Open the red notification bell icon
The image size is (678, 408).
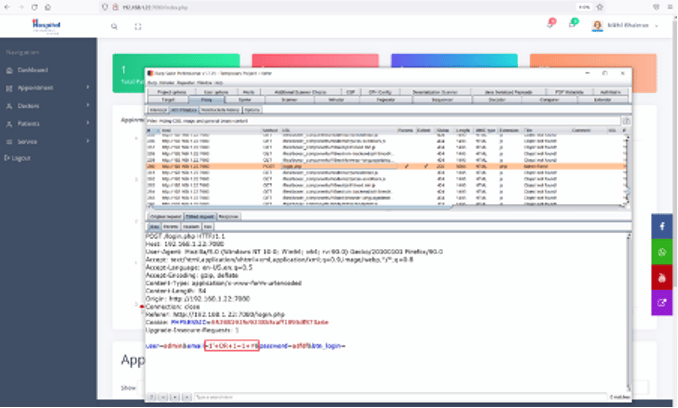[551, 24]
